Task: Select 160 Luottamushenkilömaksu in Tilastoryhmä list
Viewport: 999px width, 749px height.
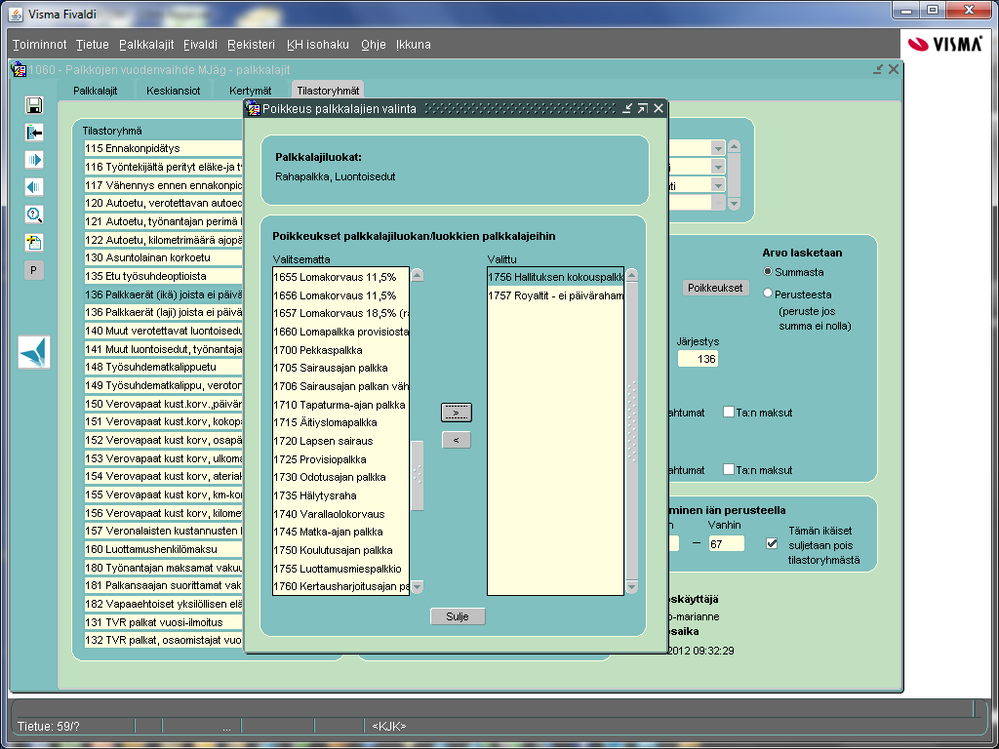Action: pyautogui.click(x=164, y=549)
